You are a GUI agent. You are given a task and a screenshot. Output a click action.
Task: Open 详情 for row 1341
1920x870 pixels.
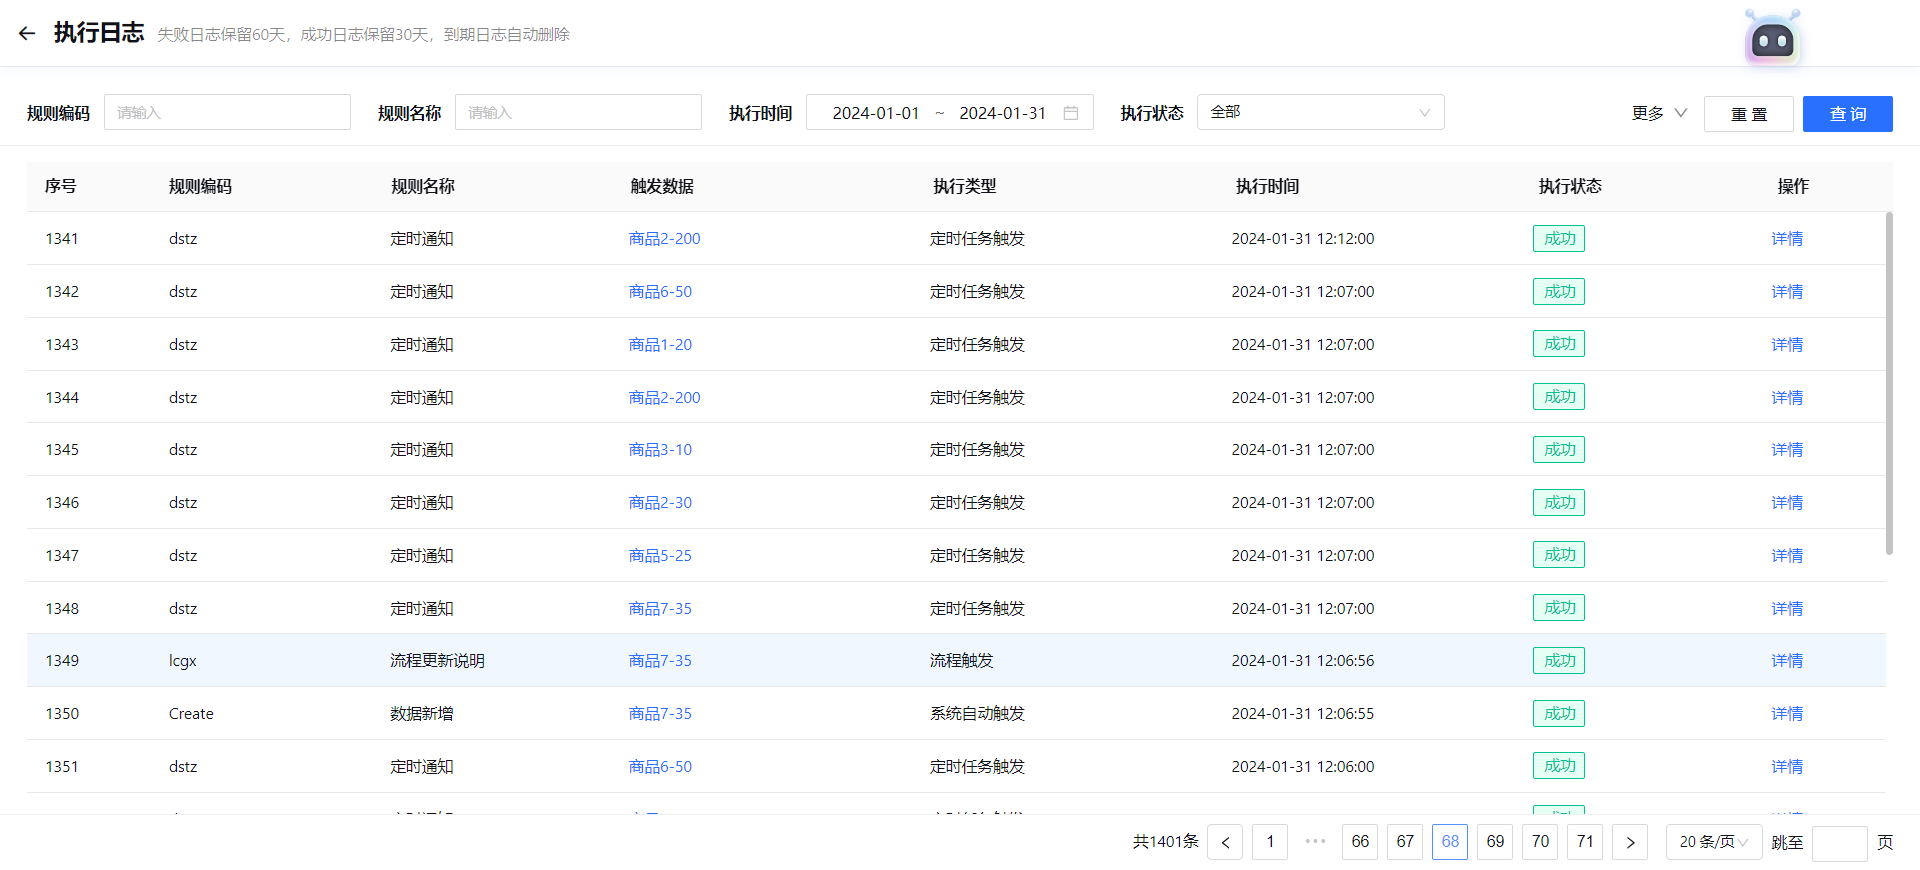click(1787, 238)
